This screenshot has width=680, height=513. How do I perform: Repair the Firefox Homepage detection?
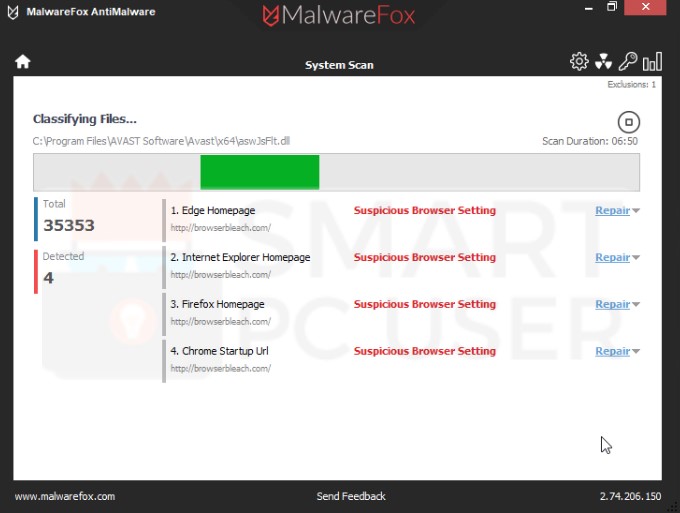[x=612, y=304]
